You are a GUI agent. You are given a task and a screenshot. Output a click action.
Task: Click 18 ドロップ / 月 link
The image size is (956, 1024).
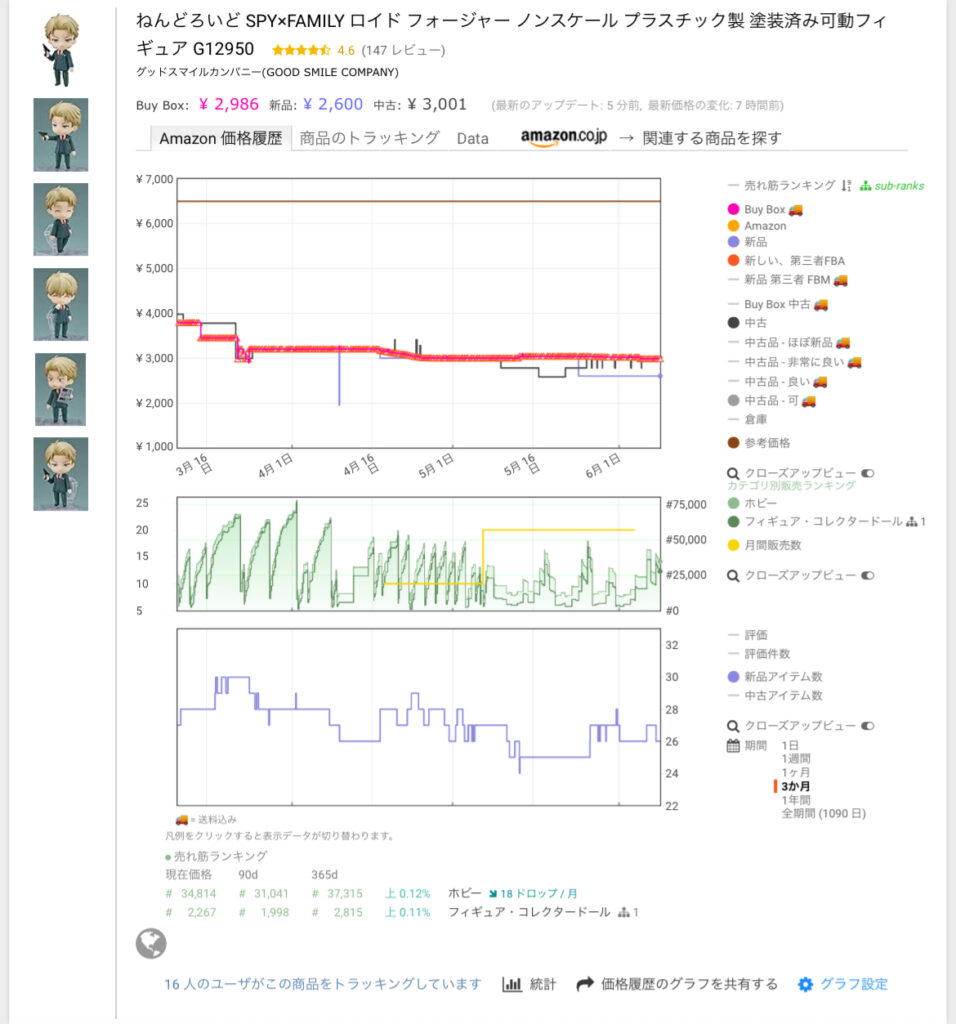[x=538, y=893]
